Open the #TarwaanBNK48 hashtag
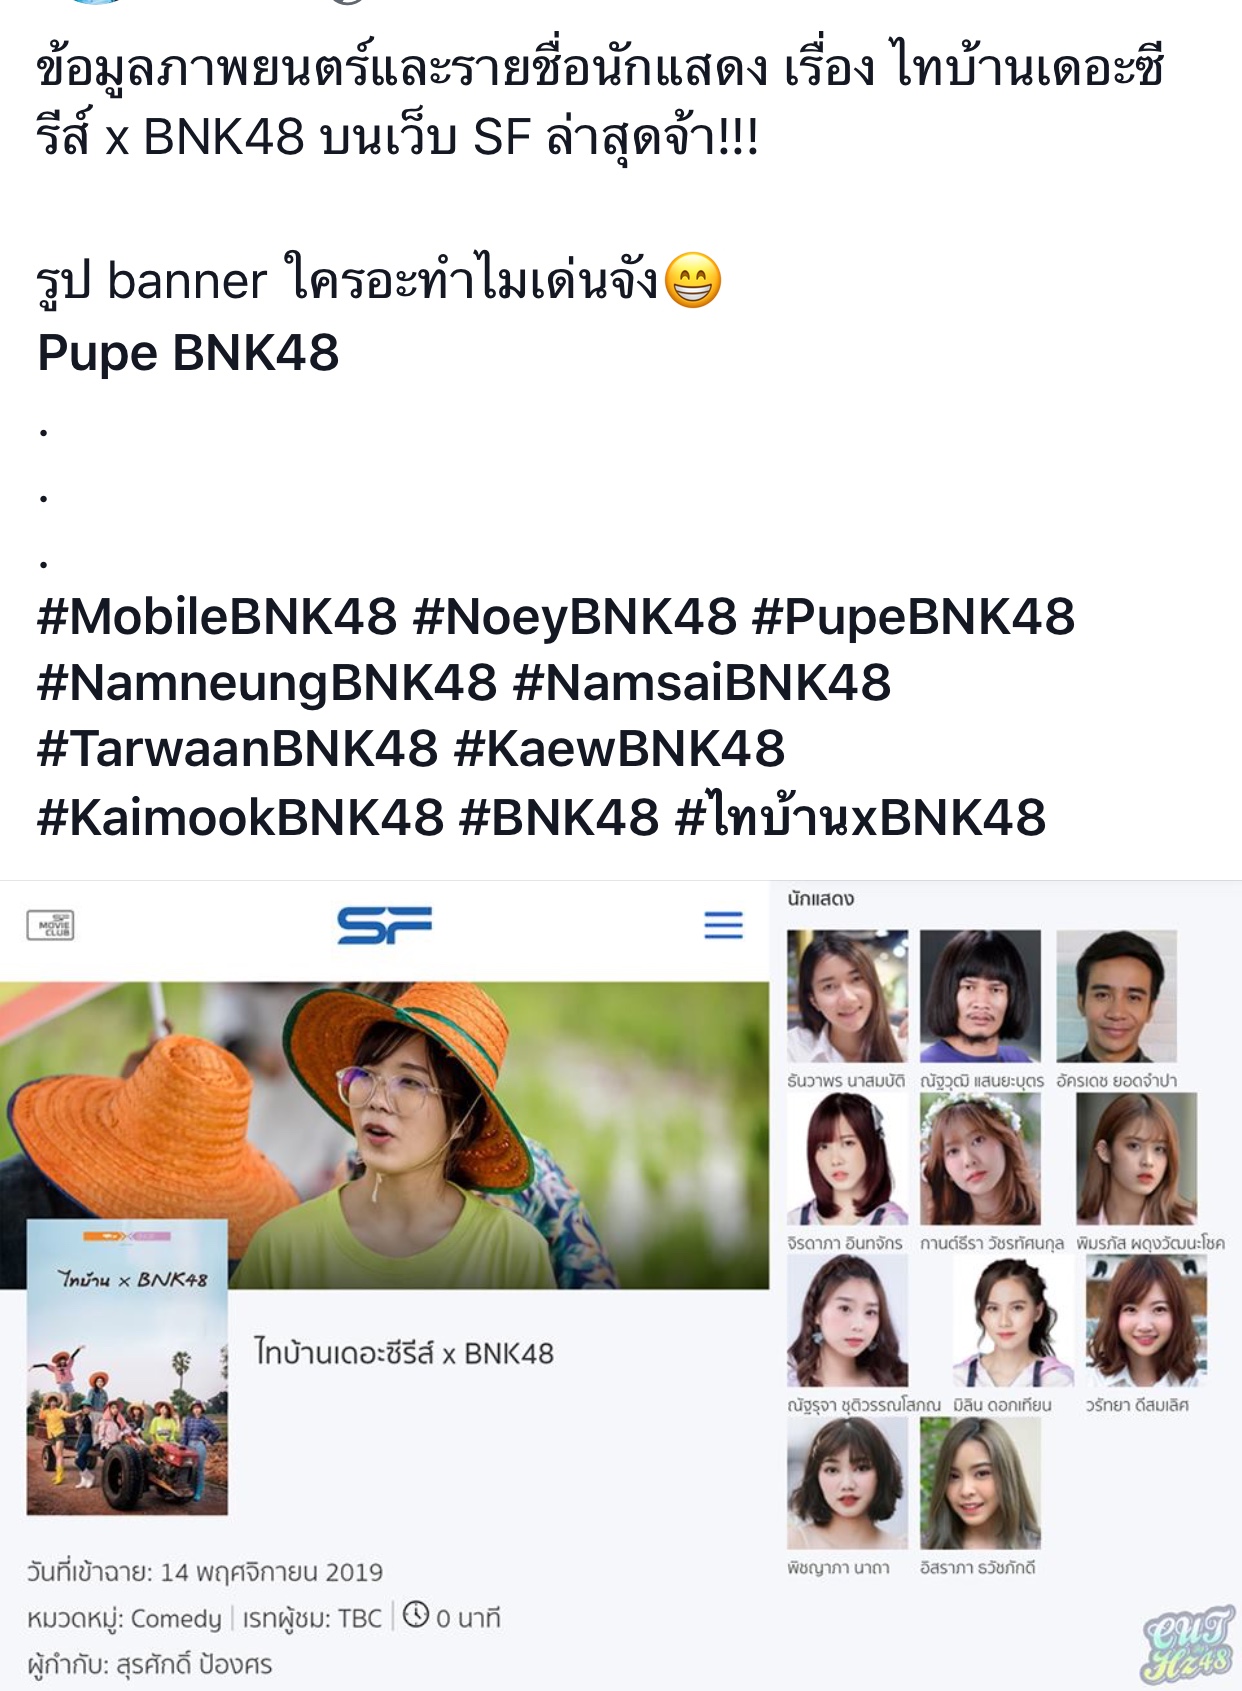Image resolution: width=1242 pixels, height=1691 pixels. tap(237, 749)
